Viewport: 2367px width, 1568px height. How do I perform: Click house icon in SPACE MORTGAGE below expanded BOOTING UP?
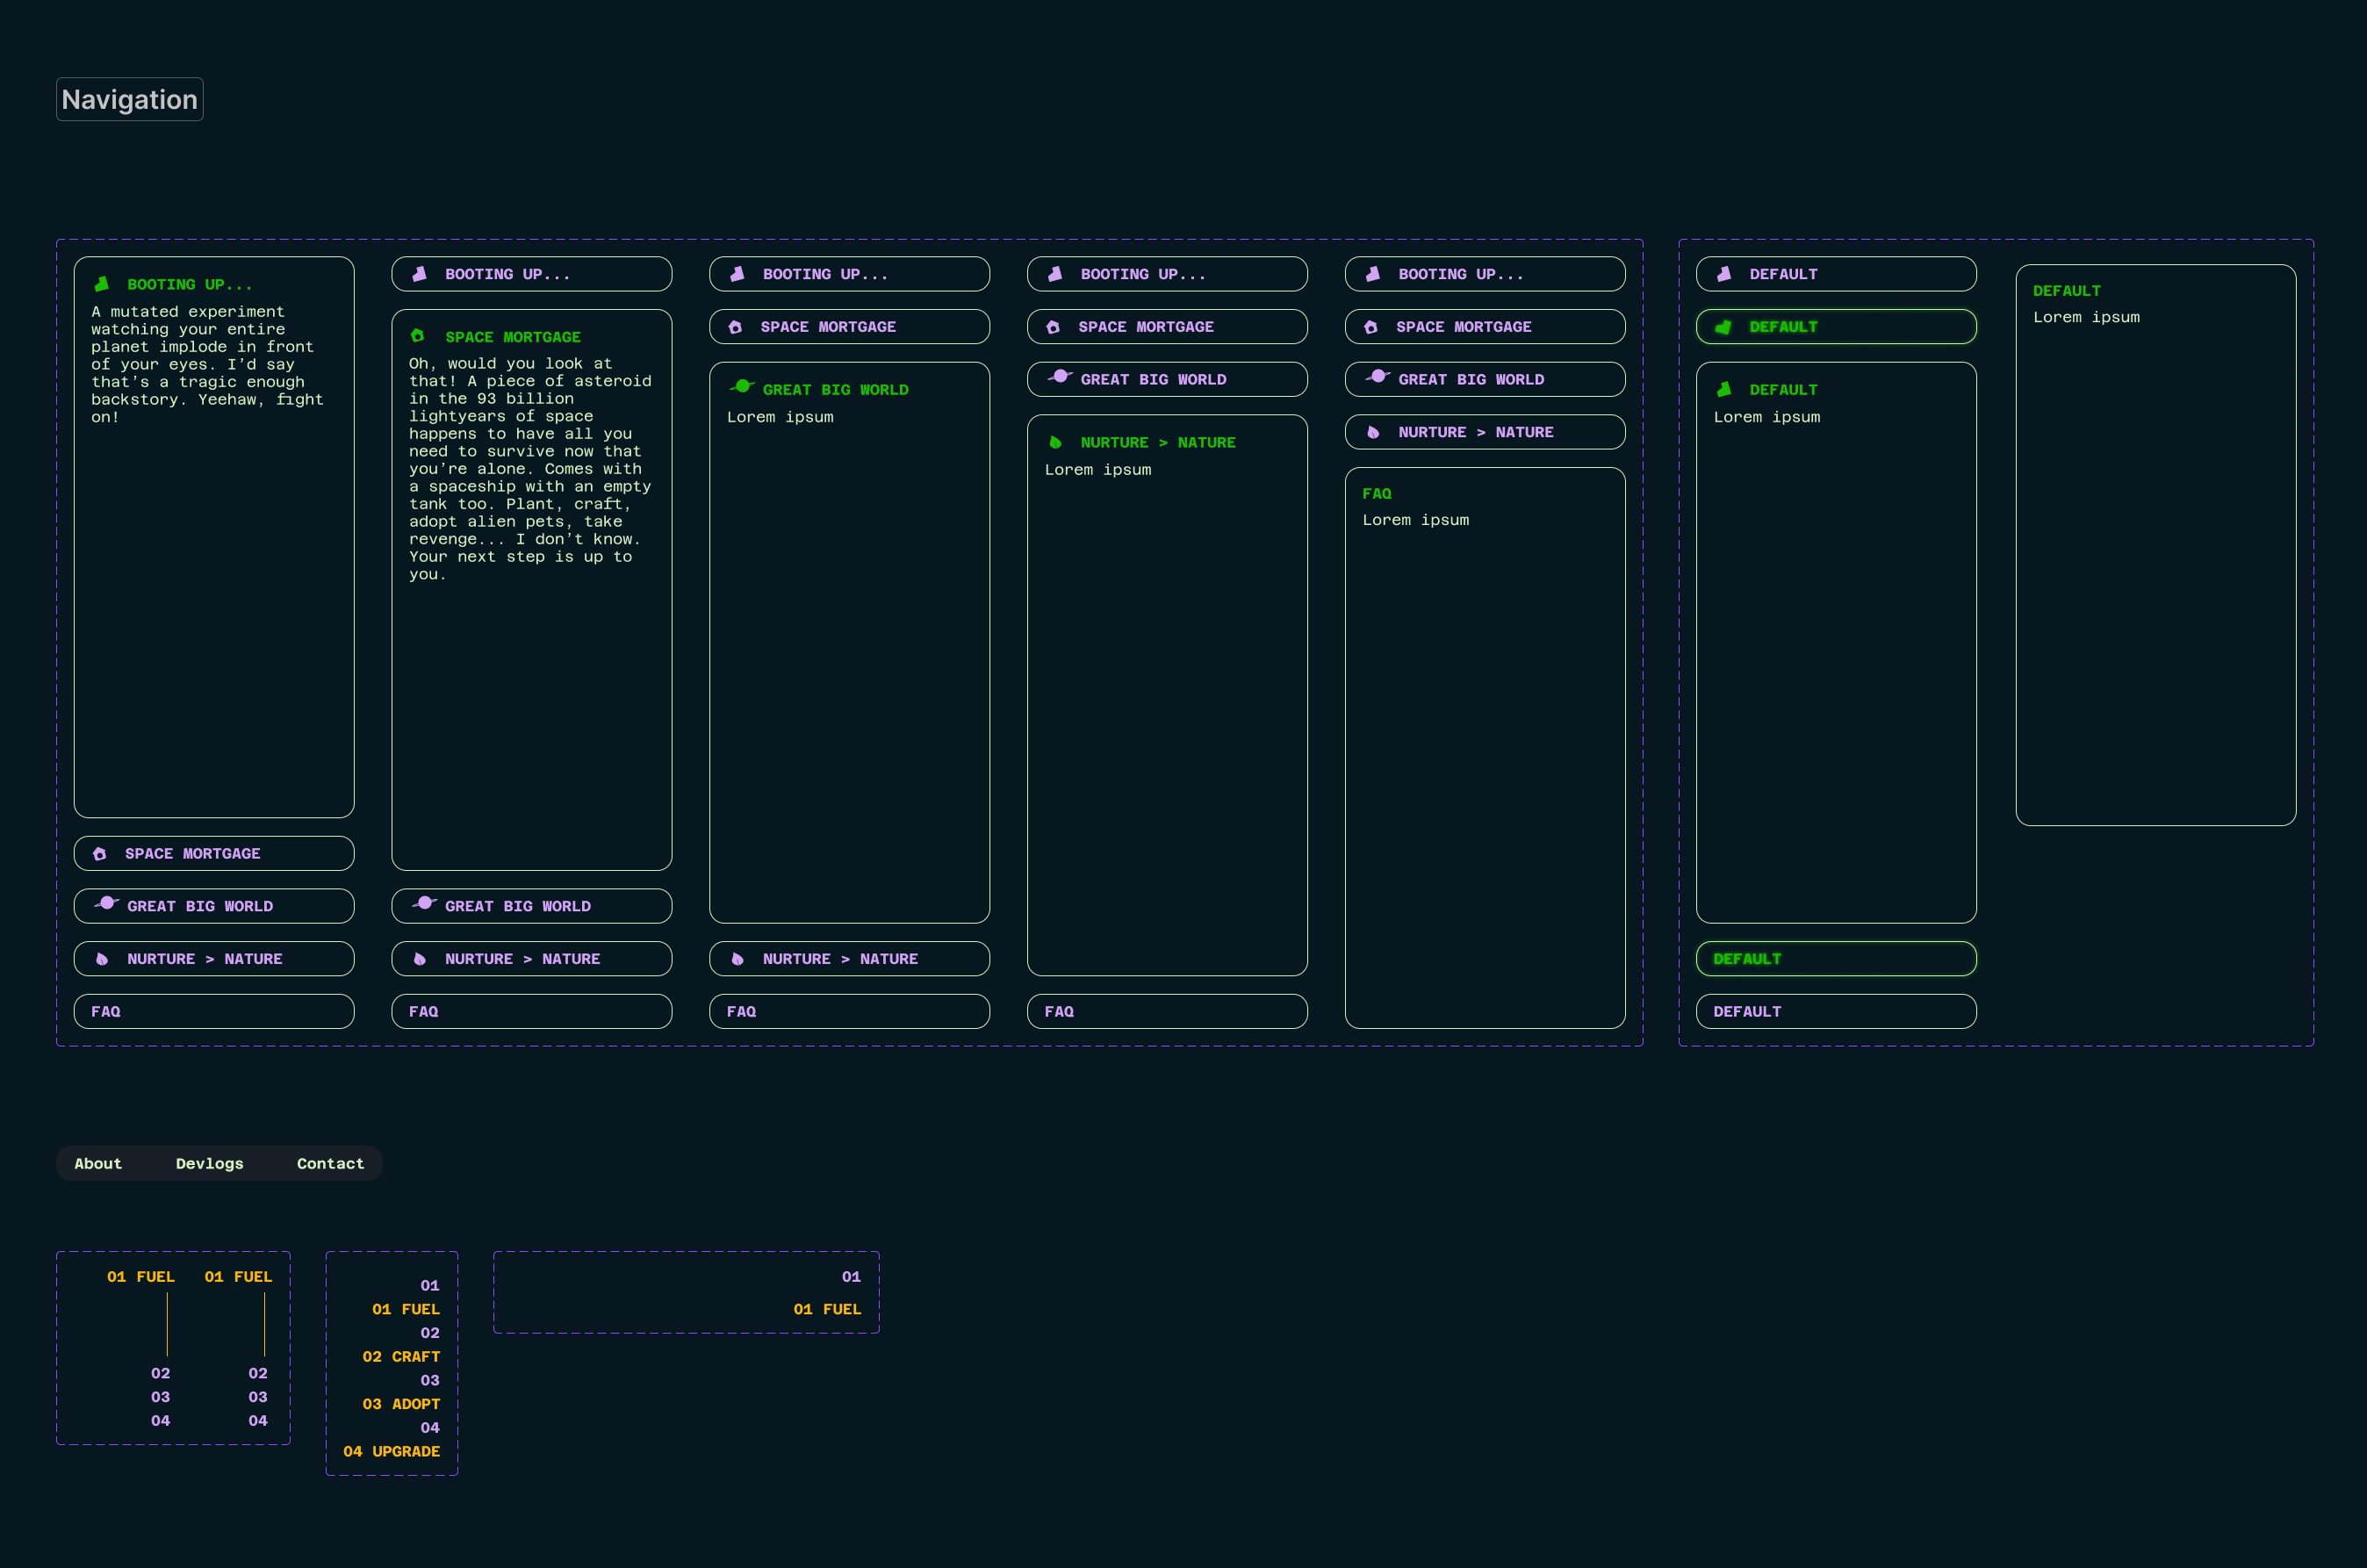click(x=100, y=854)
